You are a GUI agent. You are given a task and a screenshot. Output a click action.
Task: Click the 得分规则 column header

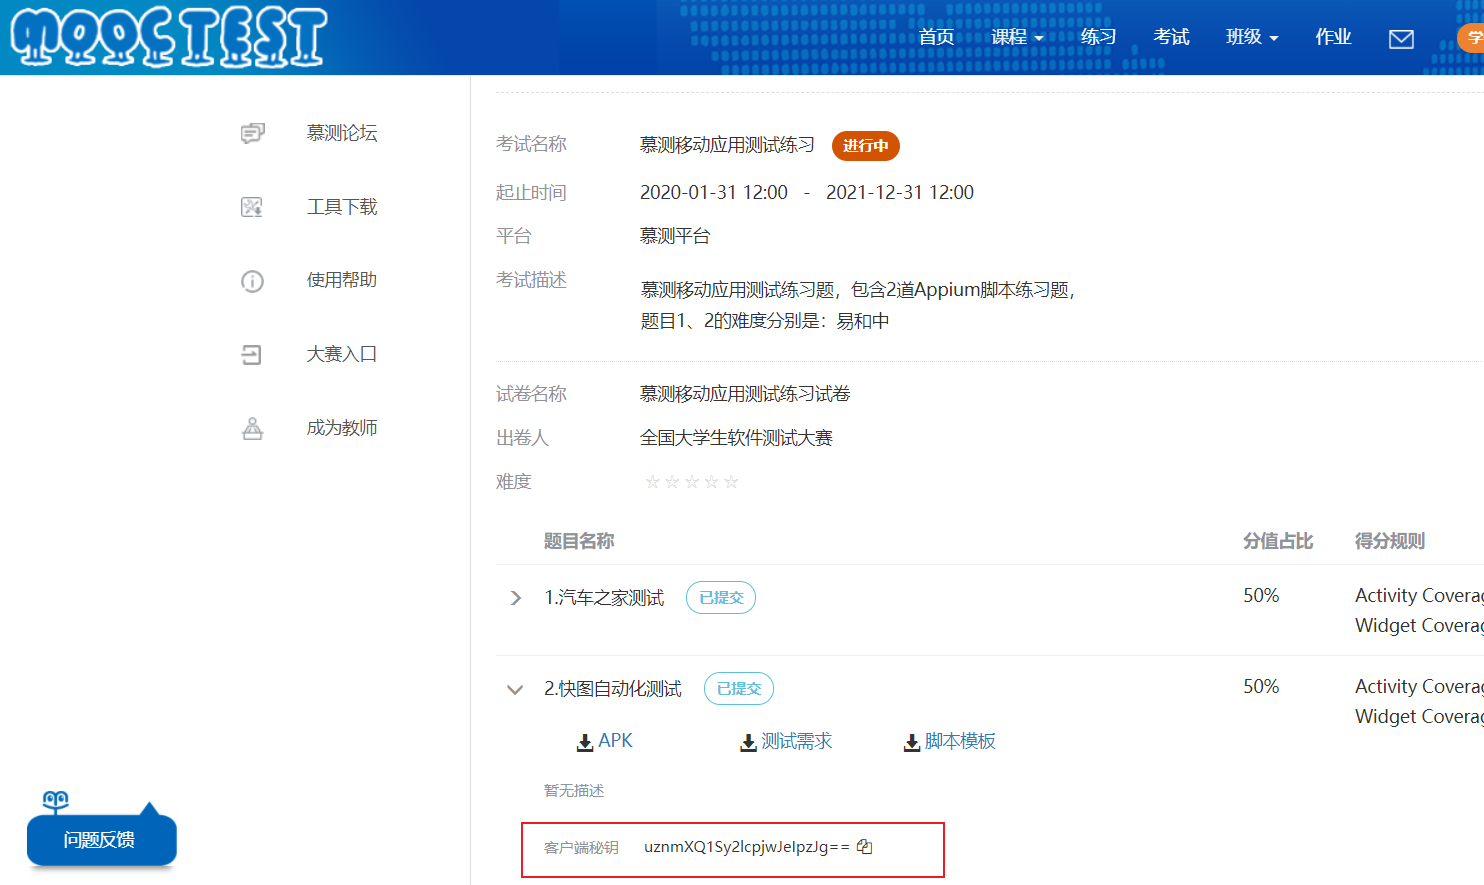pyautogui.click(x=1390, y=541)
